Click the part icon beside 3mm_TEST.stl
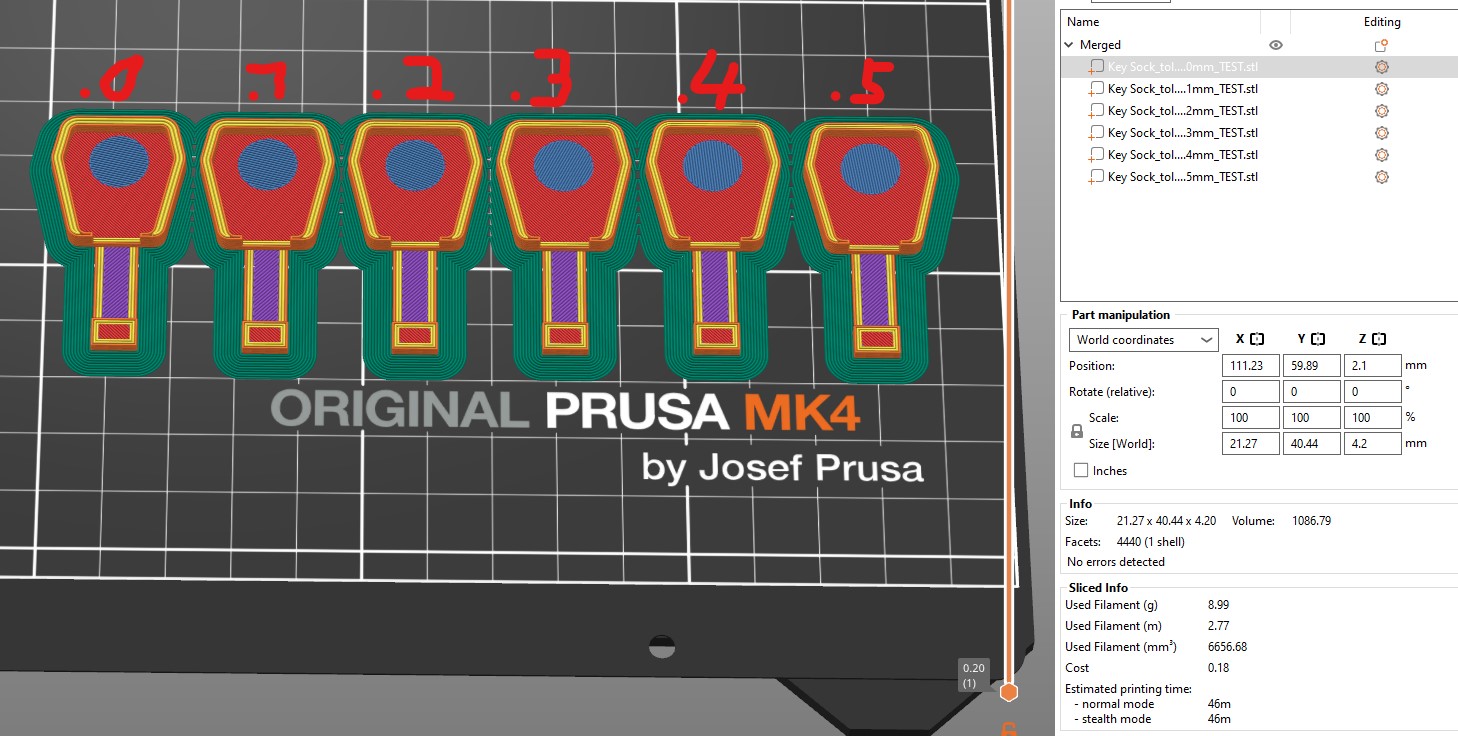 1097,133
